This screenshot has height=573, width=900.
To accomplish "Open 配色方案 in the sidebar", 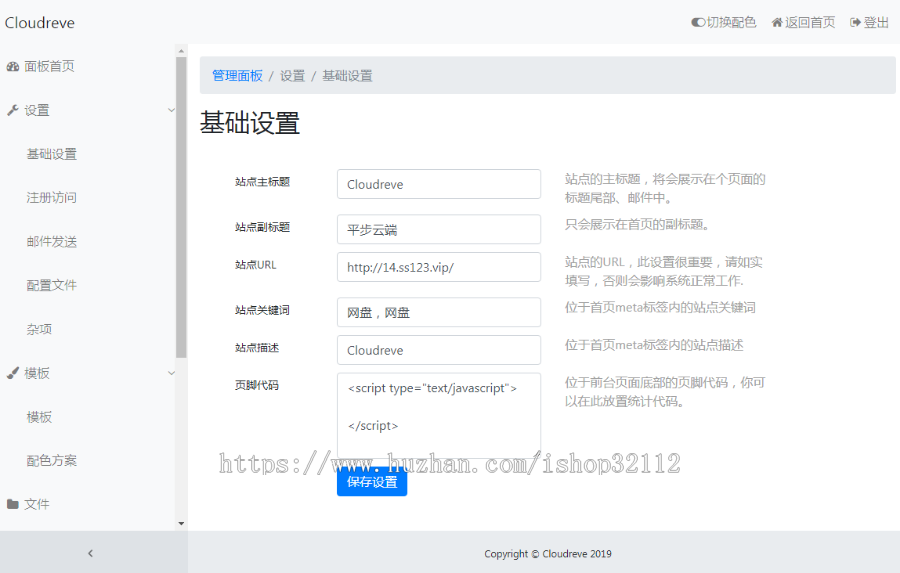I will [x=52, y=460].
